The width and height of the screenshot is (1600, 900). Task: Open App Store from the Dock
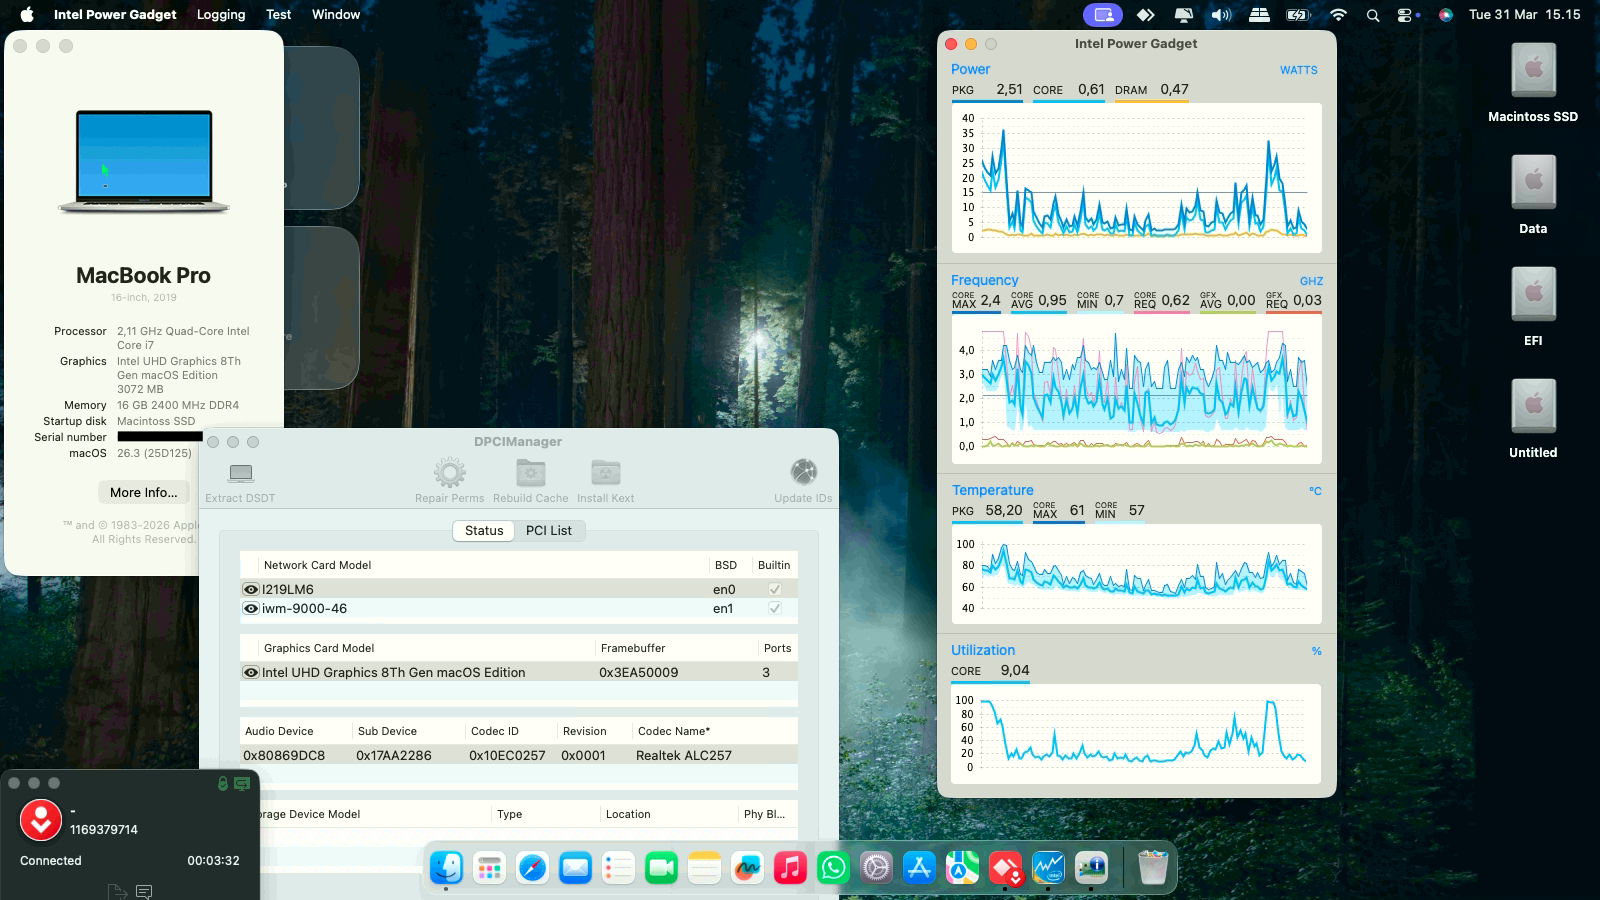[919, 868]
